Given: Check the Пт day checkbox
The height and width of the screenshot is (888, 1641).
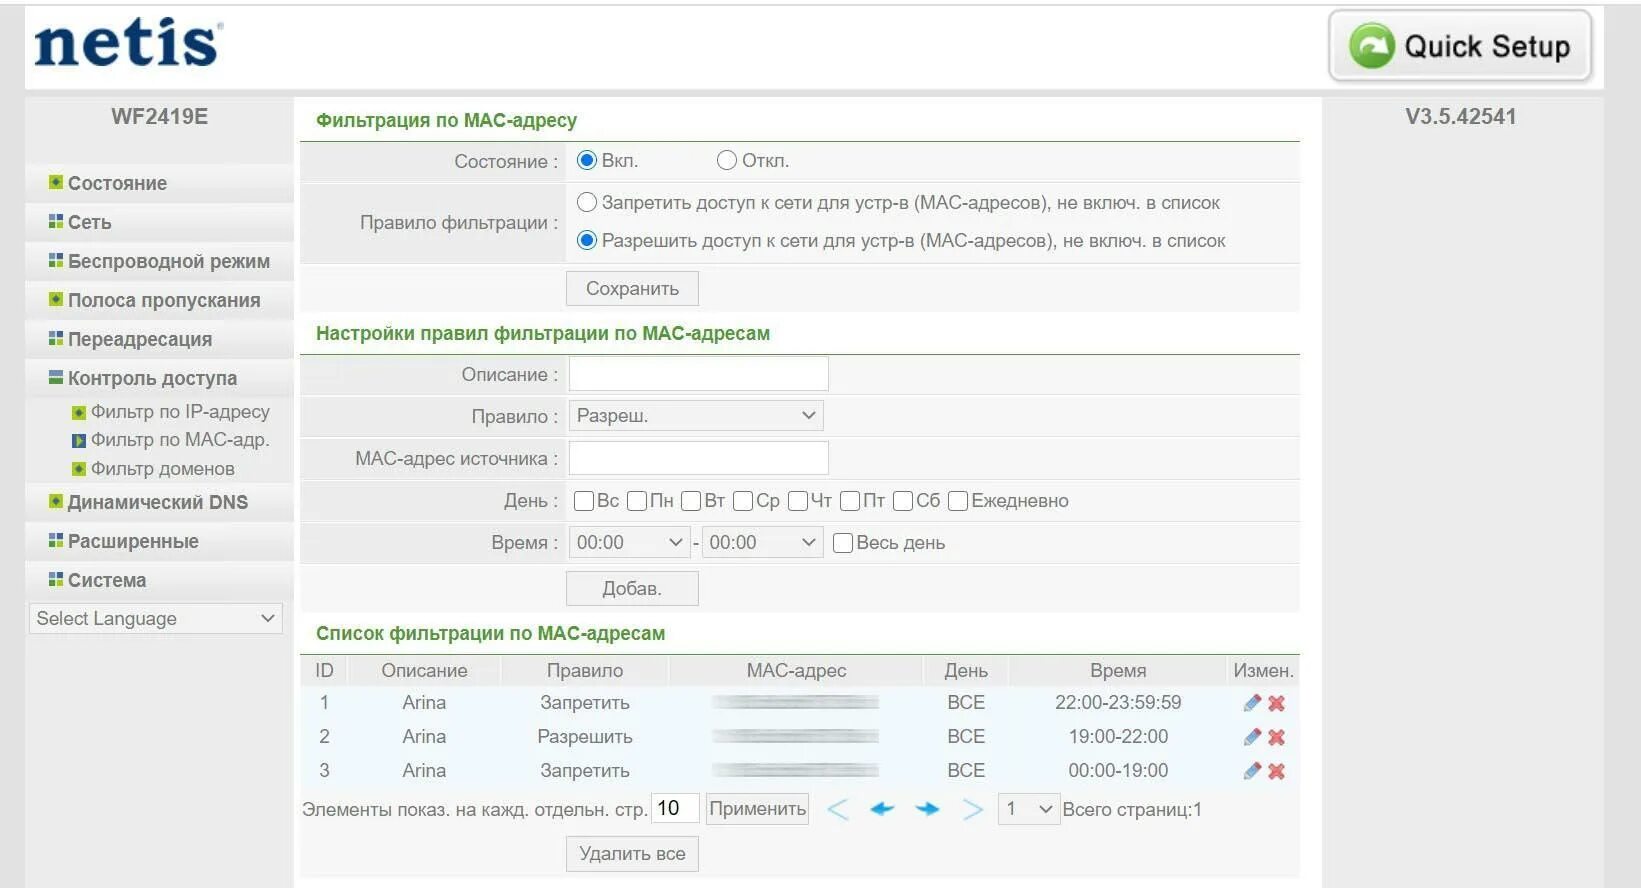Looking at the screenshot, I should (x=851, y=501).
